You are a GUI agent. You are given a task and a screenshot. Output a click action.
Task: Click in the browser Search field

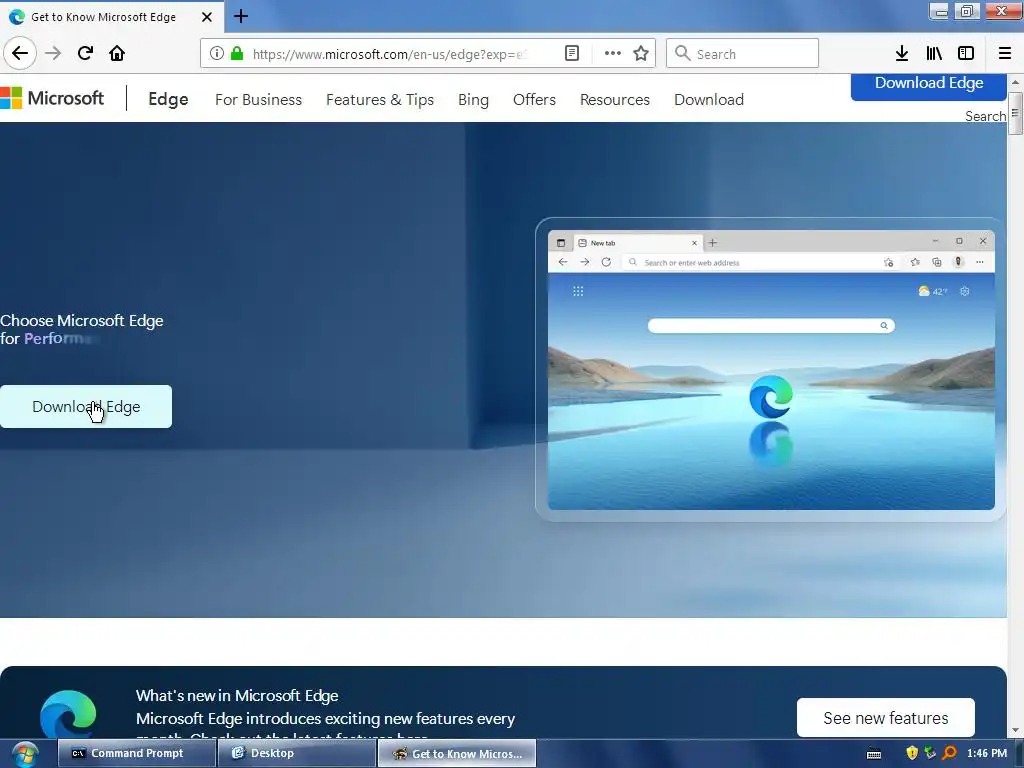click(x=742, y=54)
